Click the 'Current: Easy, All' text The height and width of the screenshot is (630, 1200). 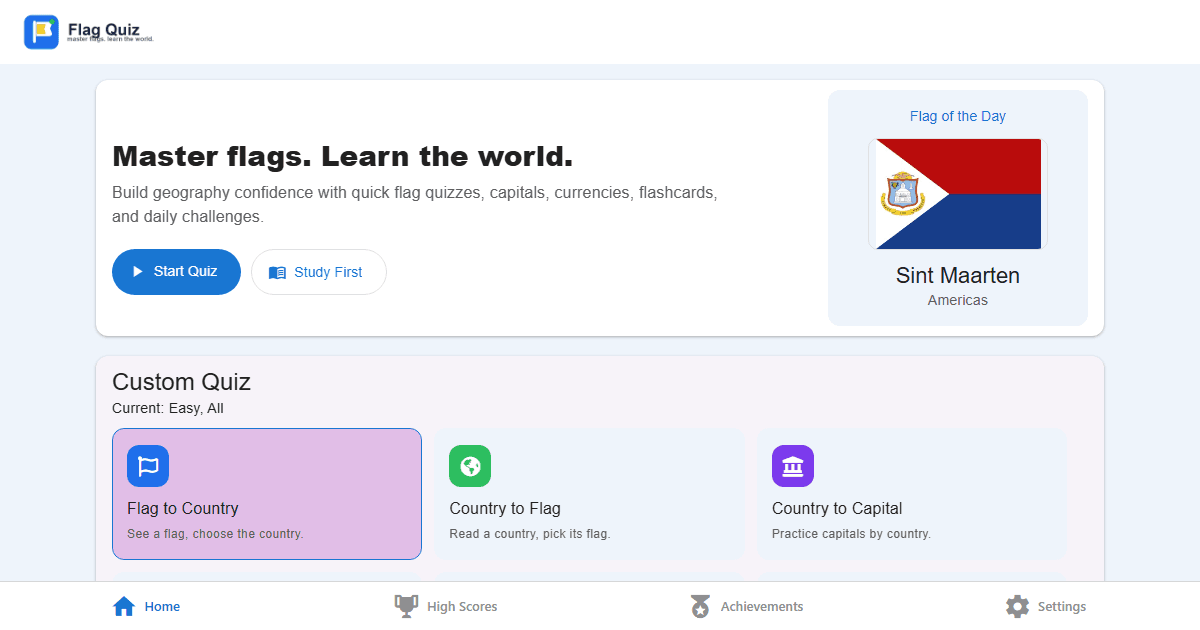coord(168,408)
